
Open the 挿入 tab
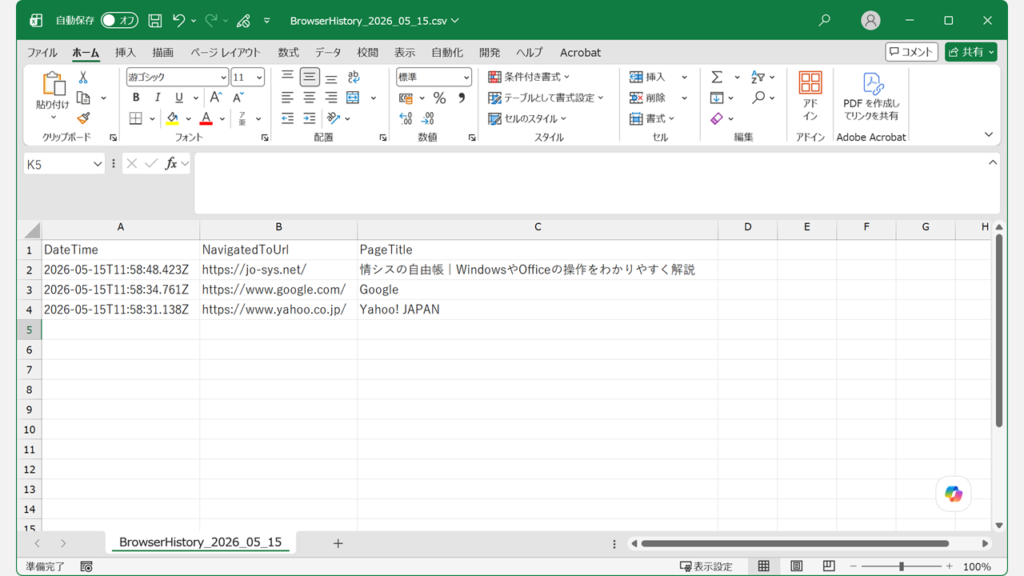coord(125,52)
